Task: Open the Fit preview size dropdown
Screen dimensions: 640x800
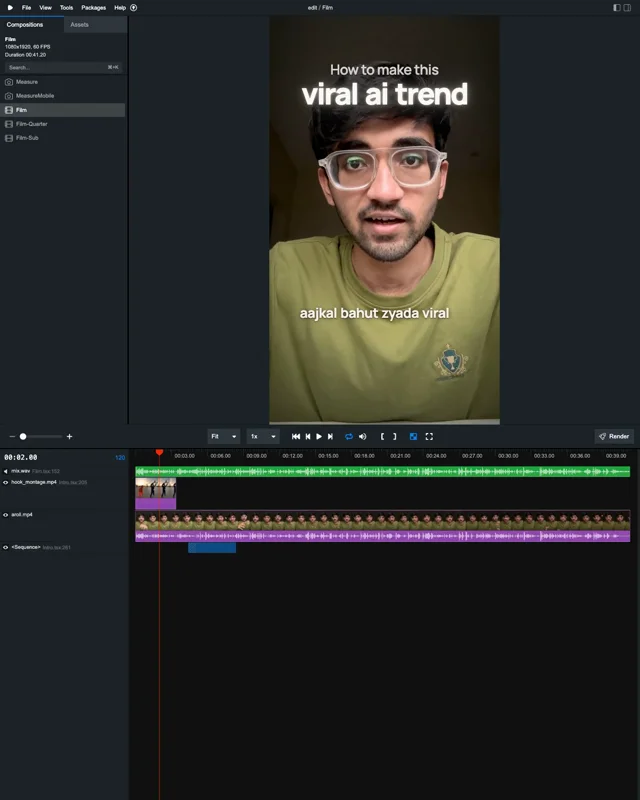Action: point(224,437)
